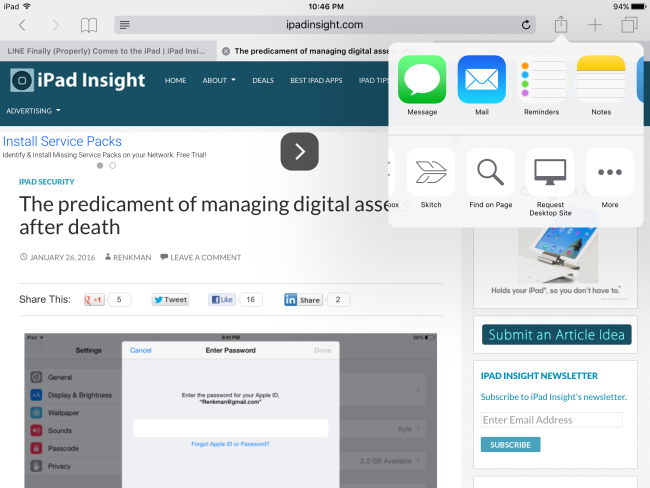Image resolution: width=650 pixels, height=488 pixels.
Task: Show all tabs overview icon
Action: [x=629, y=25]
